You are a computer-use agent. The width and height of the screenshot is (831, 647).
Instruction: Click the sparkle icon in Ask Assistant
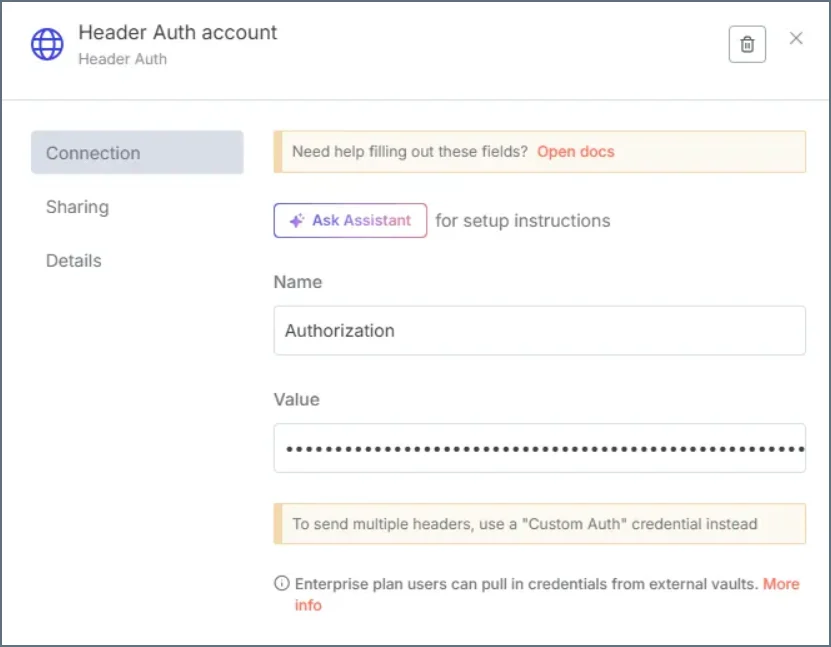[297, 220]
